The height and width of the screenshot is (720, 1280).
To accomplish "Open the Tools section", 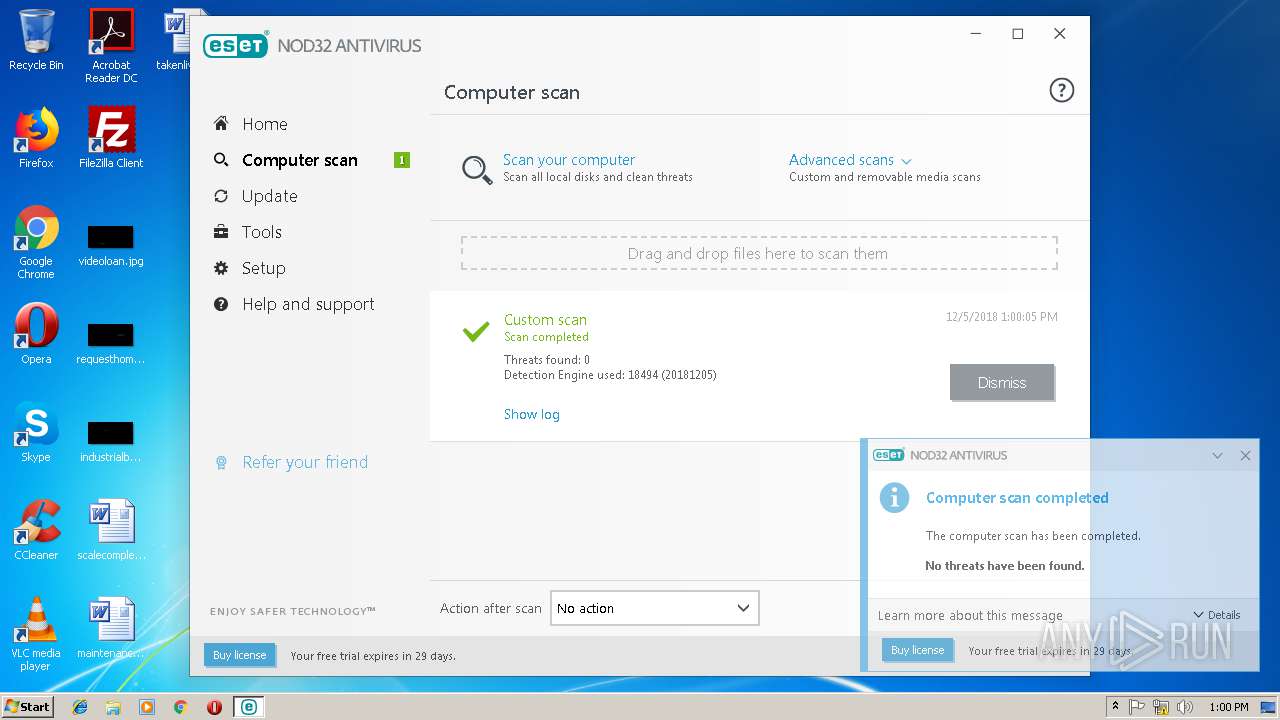I will pyautogui.click(x=261, y=232).
